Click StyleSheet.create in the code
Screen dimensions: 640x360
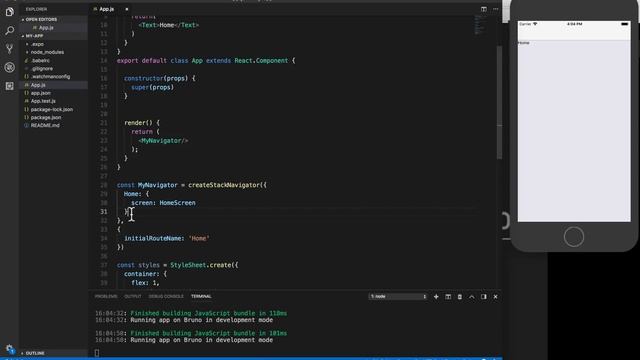(201, 265)
